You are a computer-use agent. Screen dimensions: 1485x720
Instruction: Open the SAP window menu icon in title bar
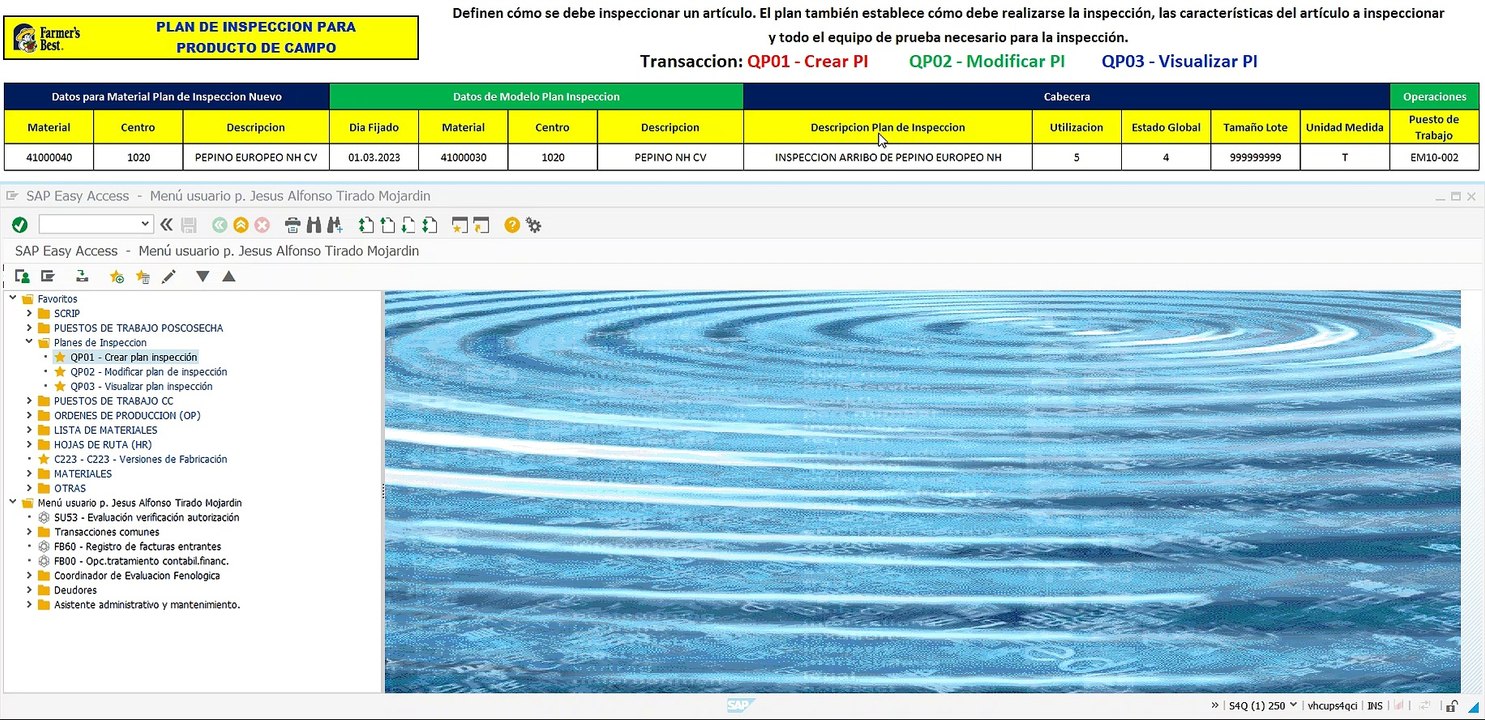pos(13,196)
